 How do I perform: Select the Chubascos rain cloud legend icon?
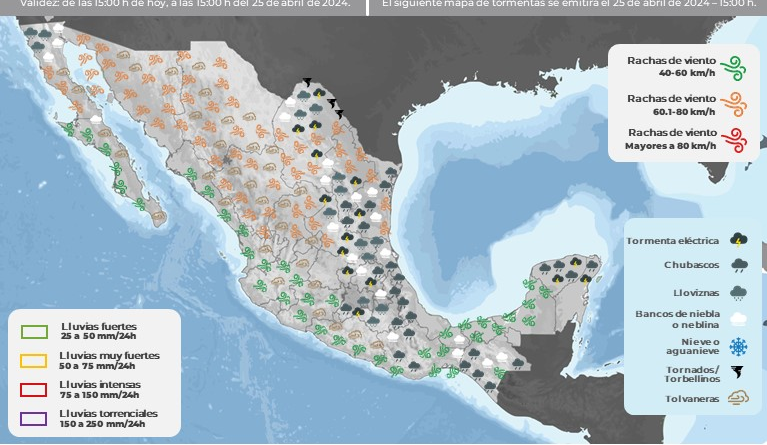[738, 266]
